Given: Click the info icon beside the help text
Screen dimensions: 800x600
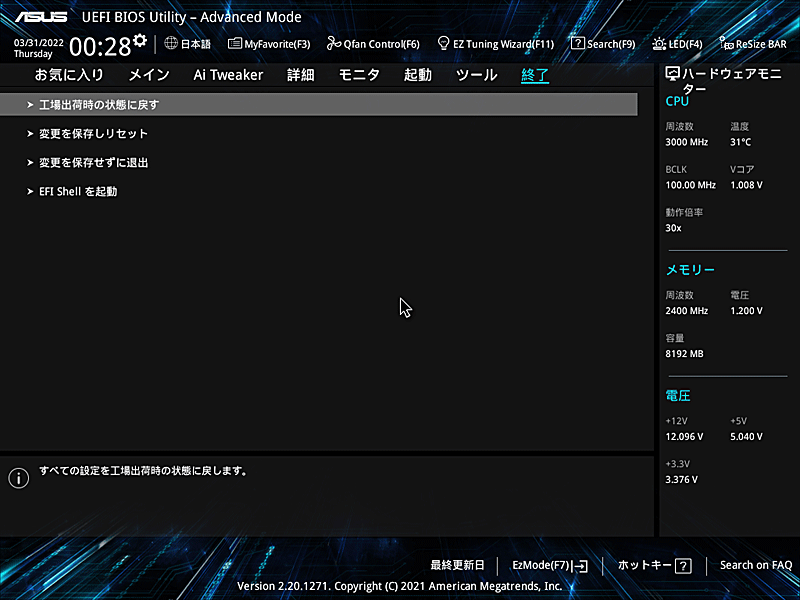Looking at the screenshot, I should click(19, 478).
